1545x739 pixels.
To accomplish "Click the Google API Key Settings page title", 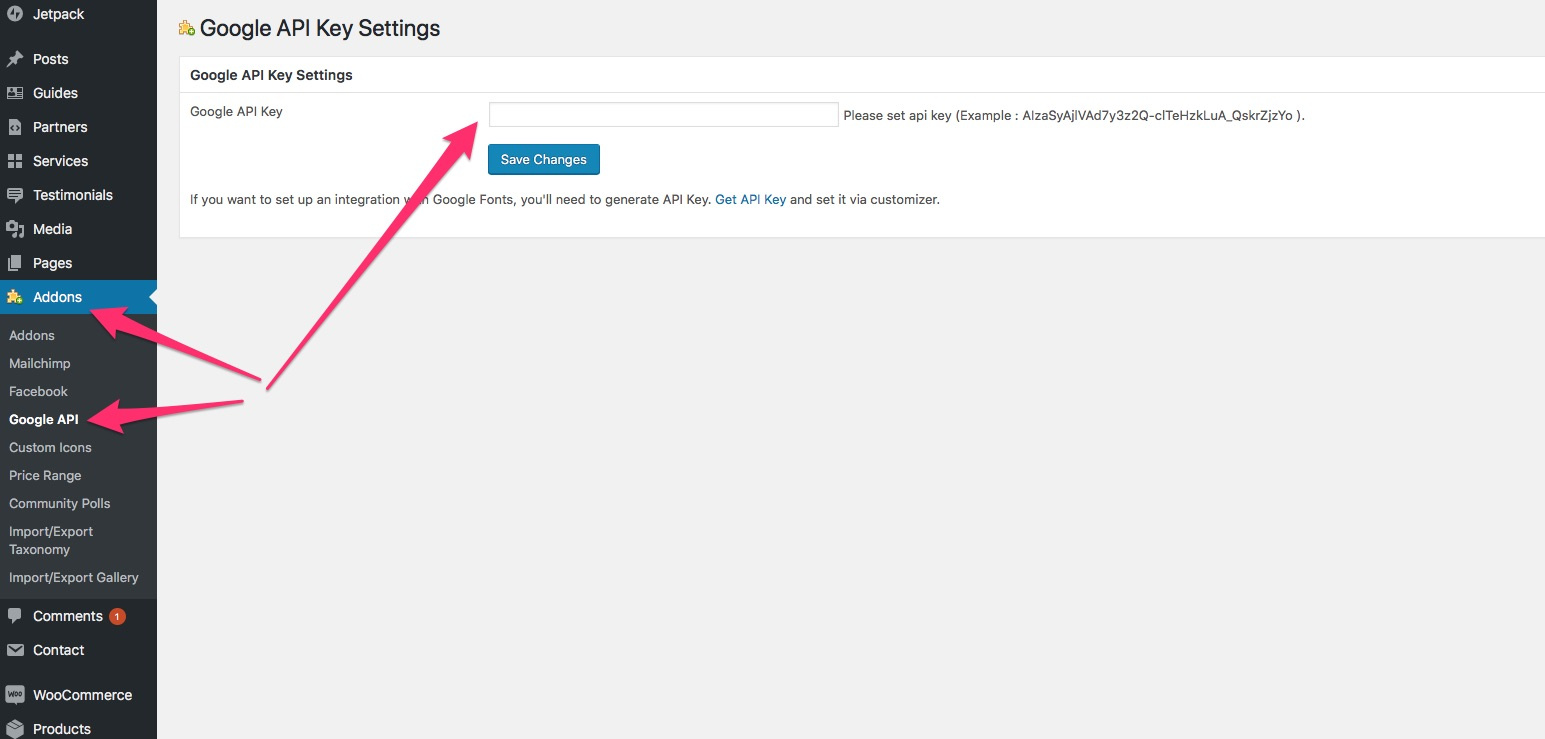I will coord(320,29).
